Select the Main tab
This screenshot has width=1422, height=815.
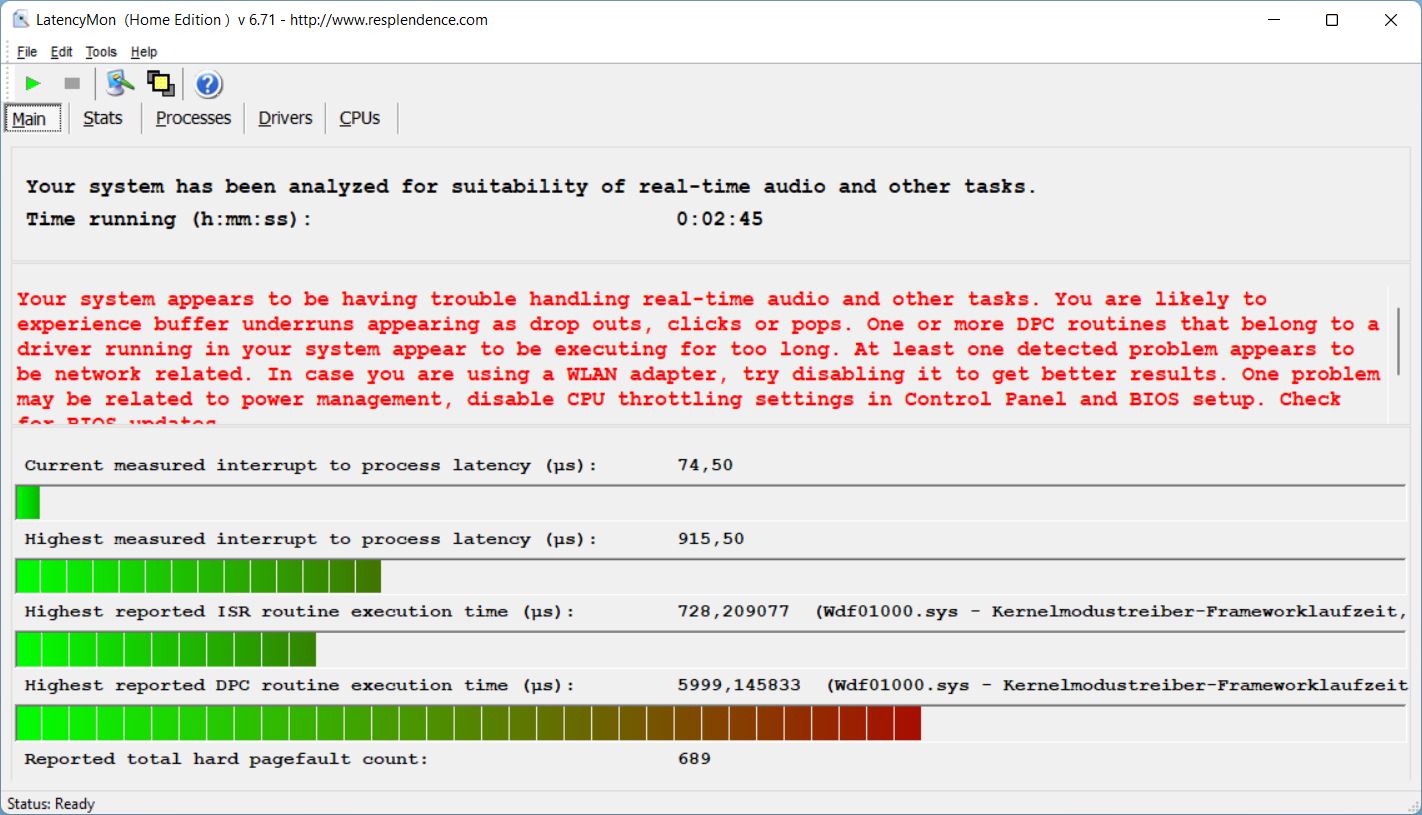pyautogui.click(x=29, y=119)
